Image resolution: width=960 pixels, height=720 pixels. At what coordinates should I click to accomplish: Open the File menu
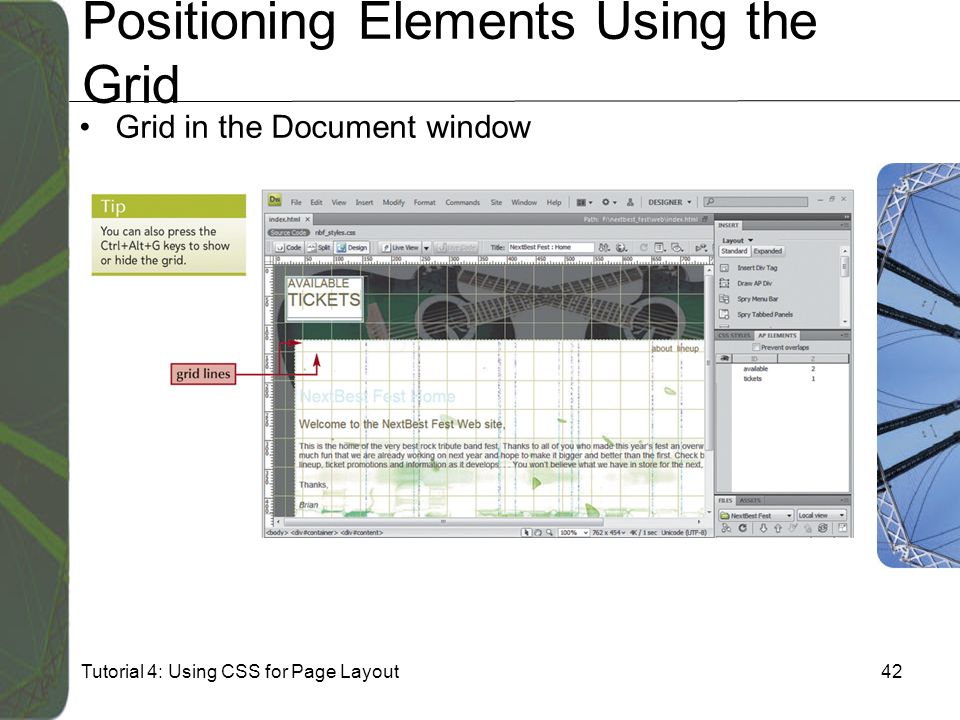pyautogui.click(x=296, y=203)
